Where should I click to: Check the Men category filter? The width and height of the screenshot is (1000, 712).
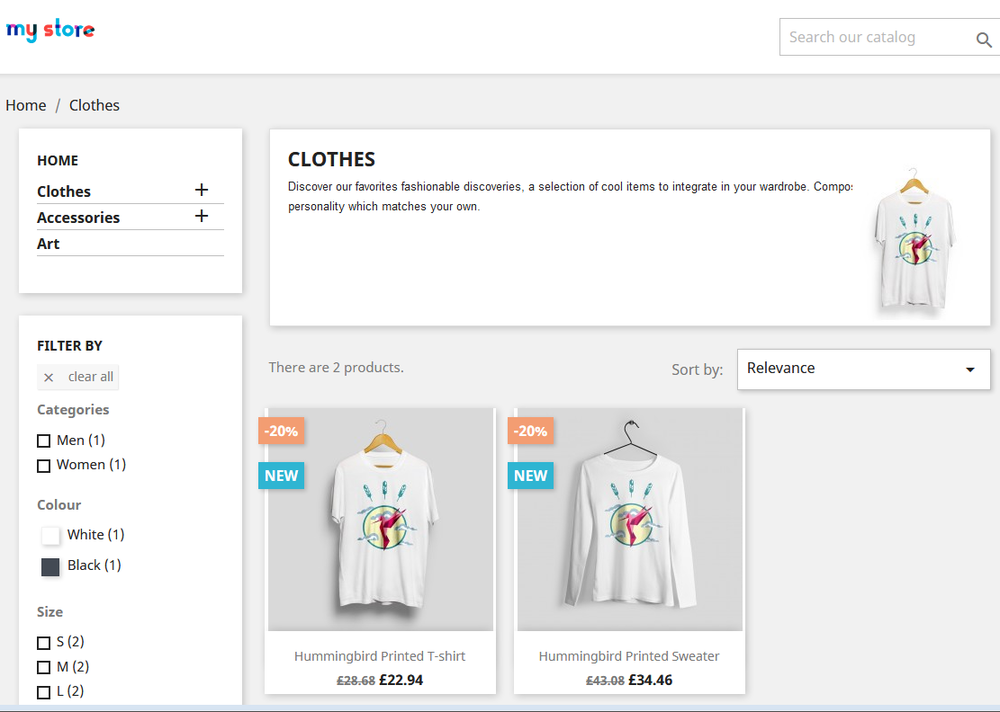[43, 441]
